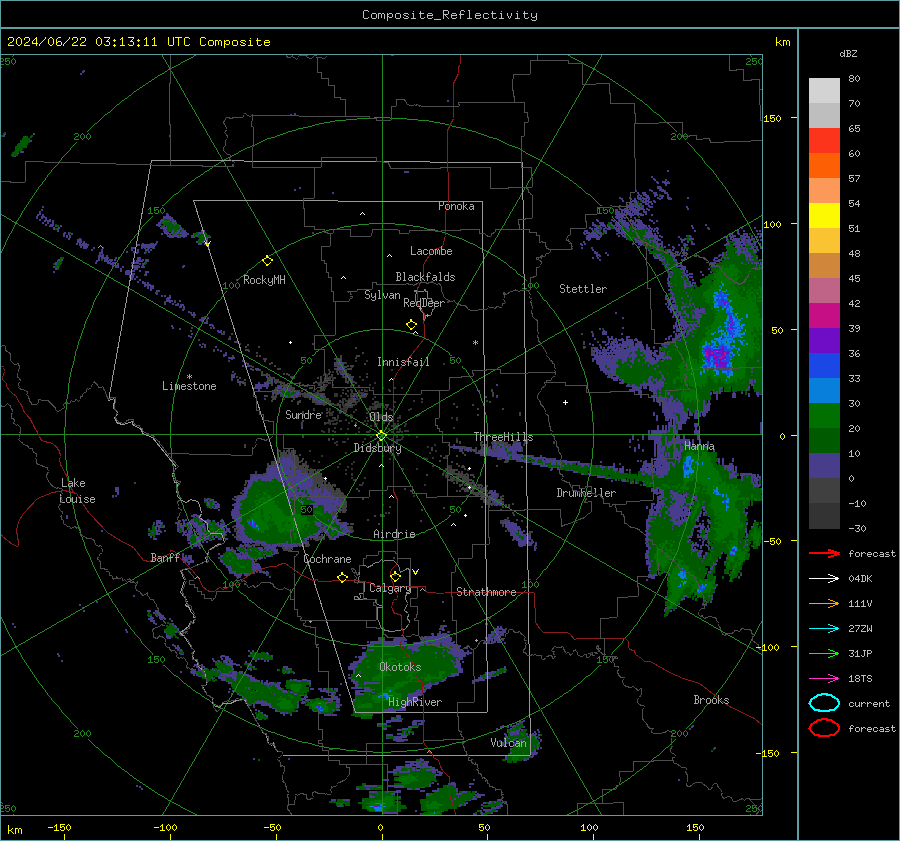Screen dimensions: 900x841
Task: Click the yellow radar-center diamond above Didsbury
Action: [381, 436]
